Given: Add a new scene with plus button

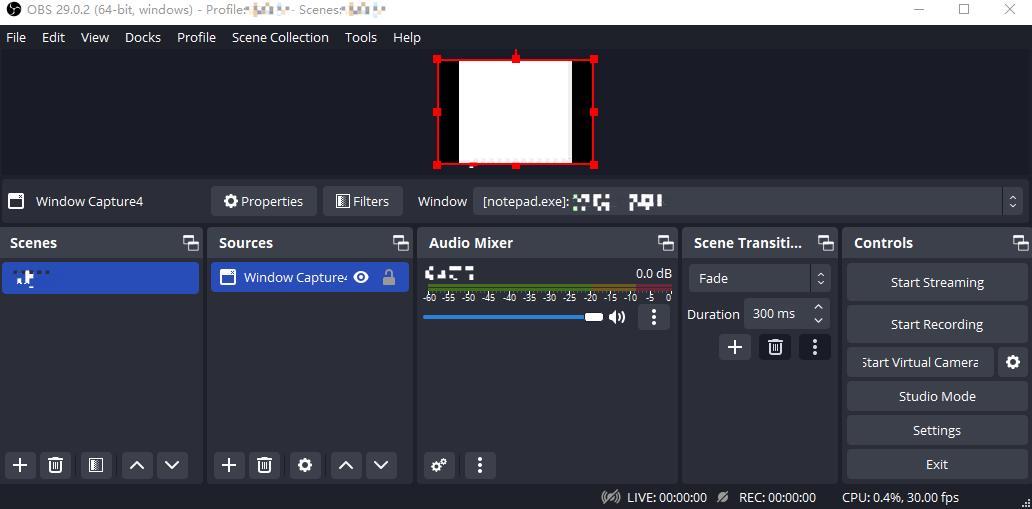Looking at the screenshot, I should (20, 466).
